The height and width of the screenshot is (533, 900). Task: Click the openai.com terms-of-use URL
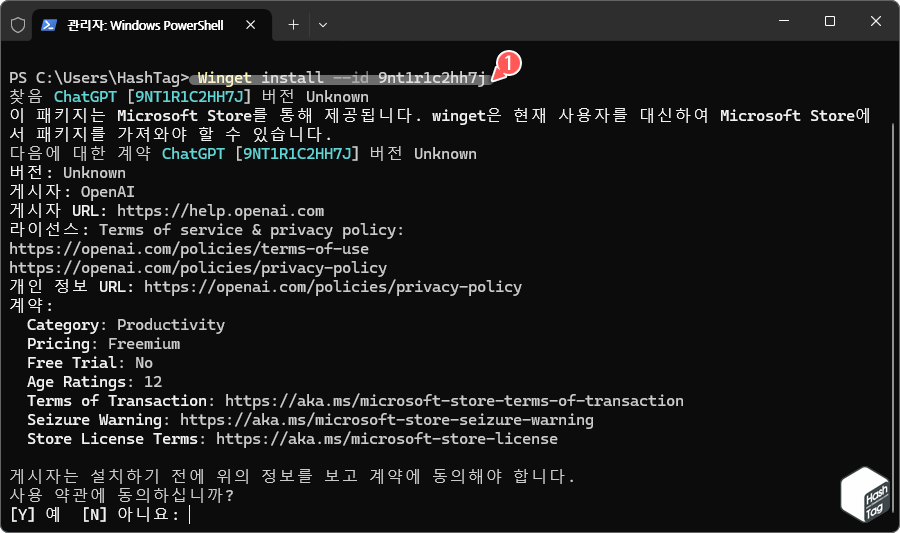[189, 248]
